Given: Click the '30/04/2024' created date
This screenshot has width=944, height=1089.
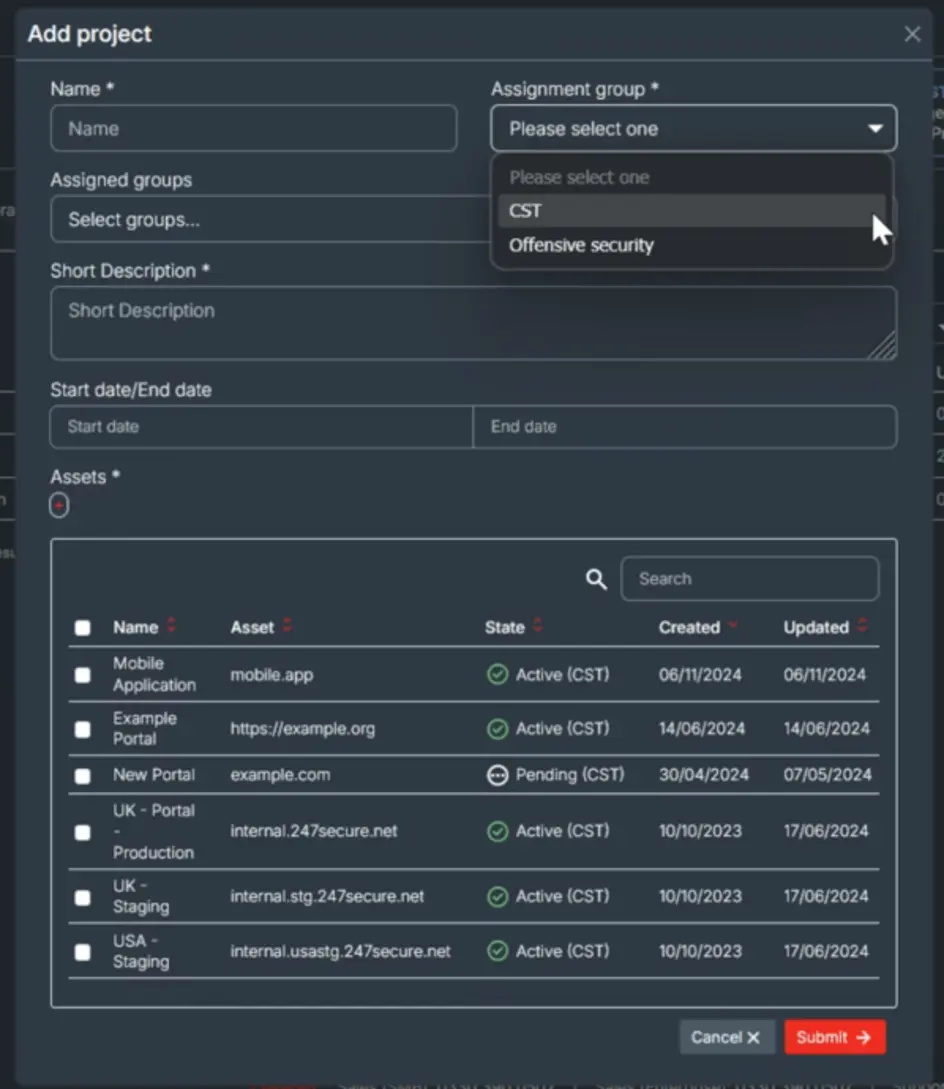Looking at the screenshot, I should pos(704,775).
